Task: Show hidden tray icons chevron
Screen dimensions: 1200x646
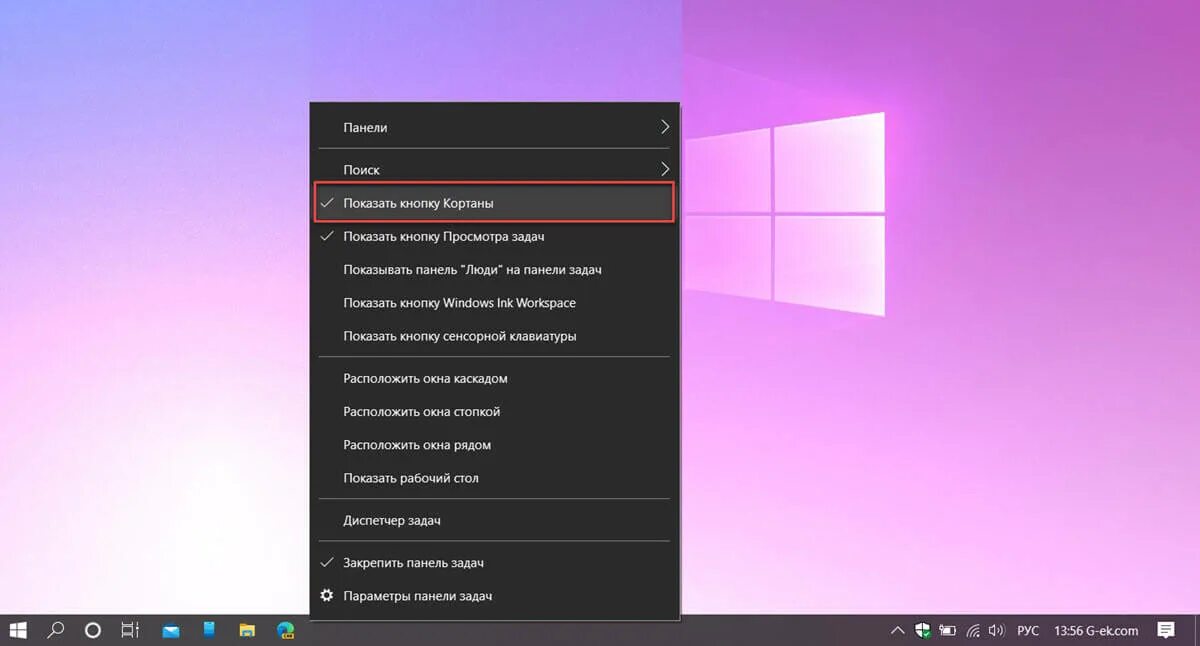Action: pyautogui.click(x=897, y=630)
